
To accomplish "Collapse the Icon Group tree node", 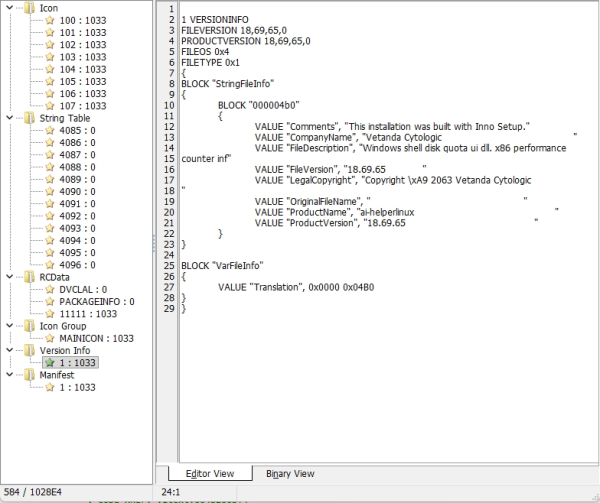I will pyautogui.click(x=10, y=326).
